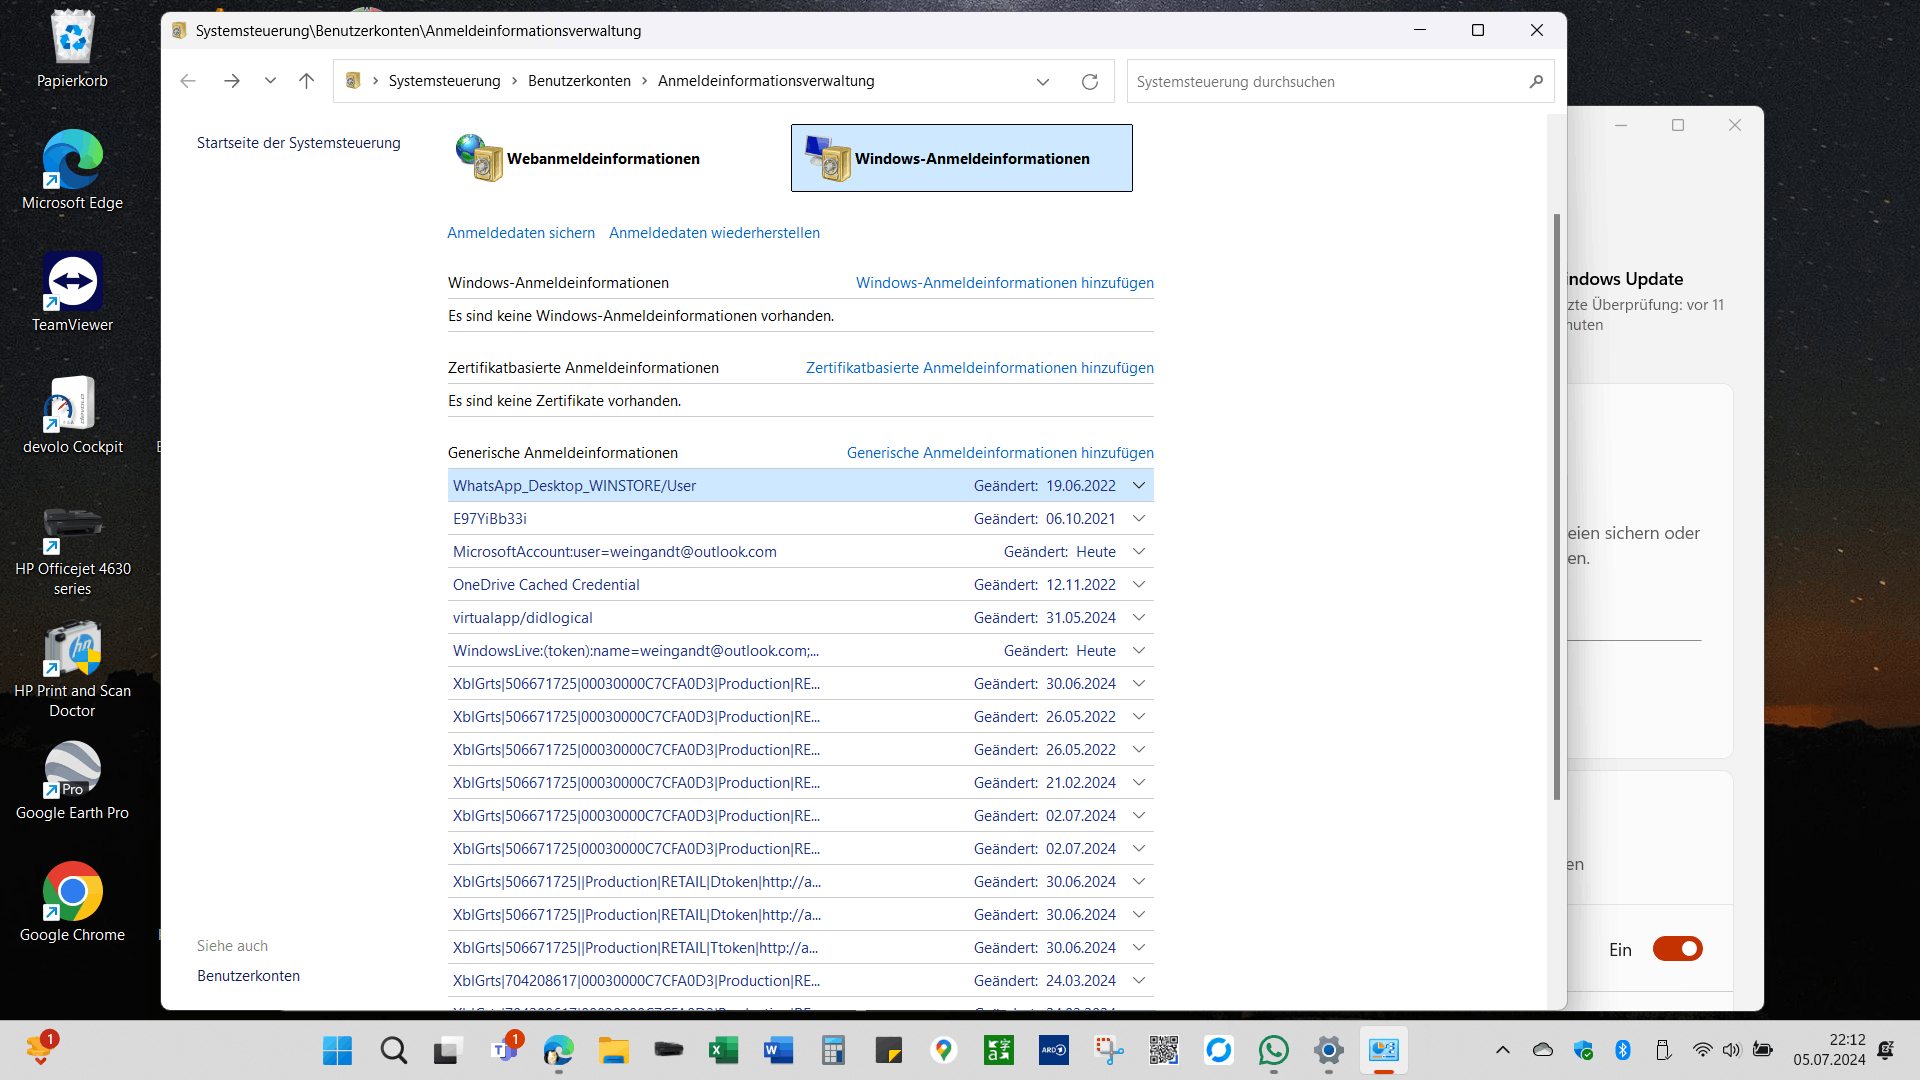
Task: Click the refresh icon in address bar
Action: 1090,82
